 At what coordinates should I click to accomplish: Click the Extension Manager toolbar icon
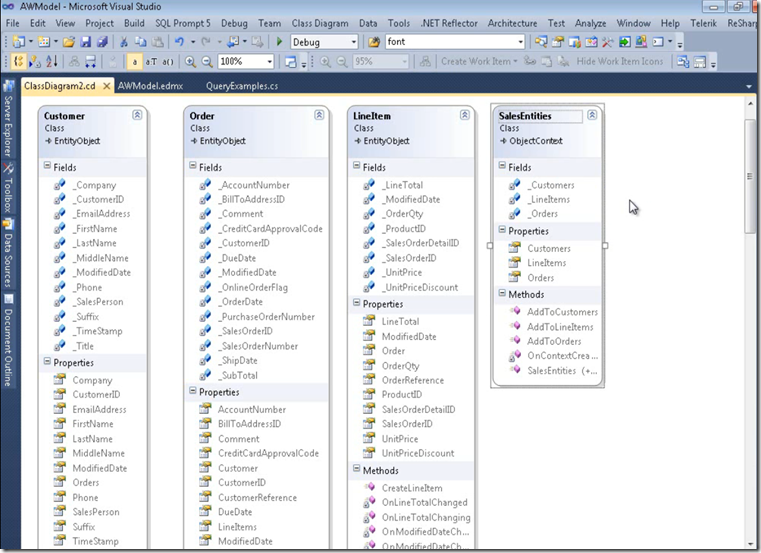[641, 42]
